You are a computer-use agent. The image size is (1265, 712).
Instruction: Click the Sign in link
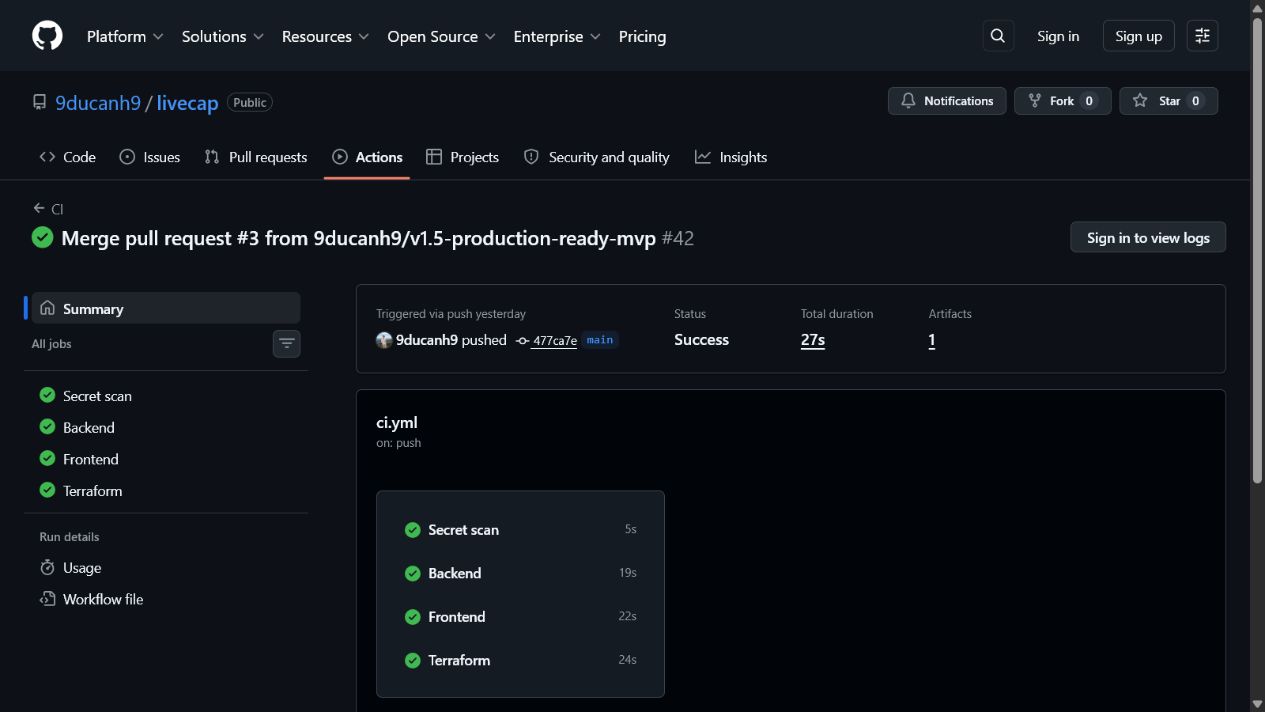tap(1058, 36)
